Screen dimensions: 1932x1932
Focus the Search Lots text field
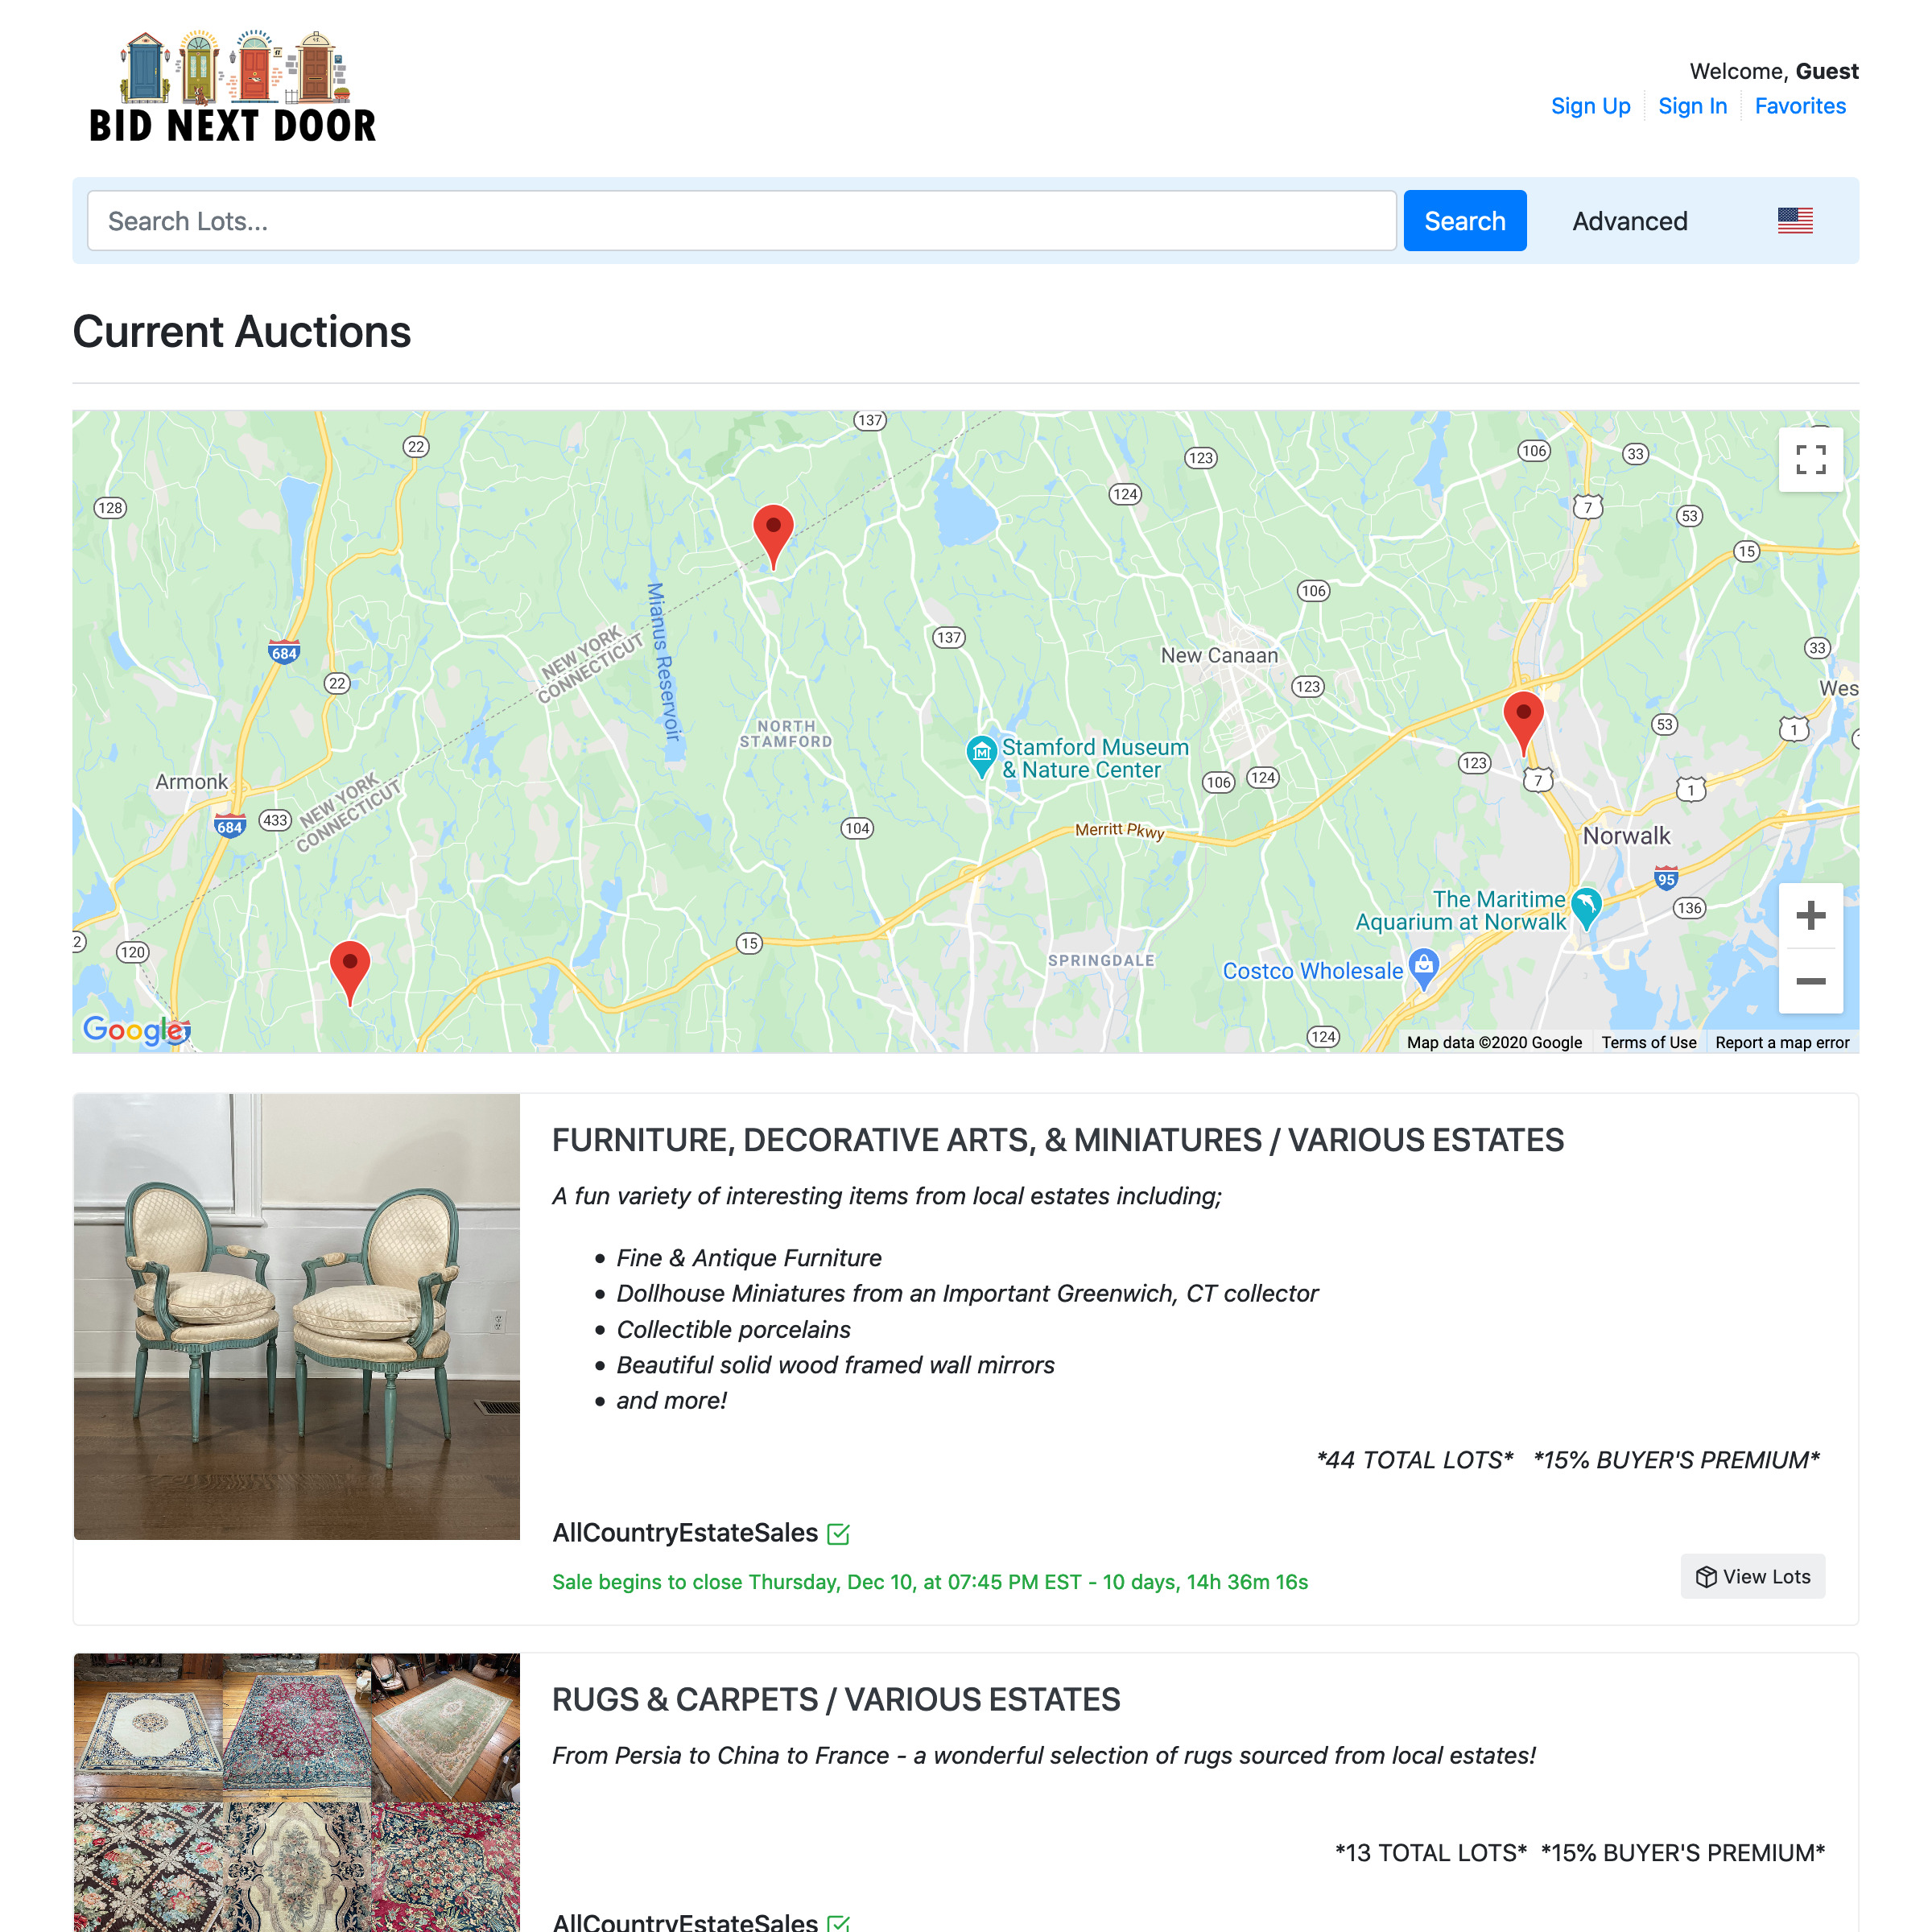click(x=741, y=221)
